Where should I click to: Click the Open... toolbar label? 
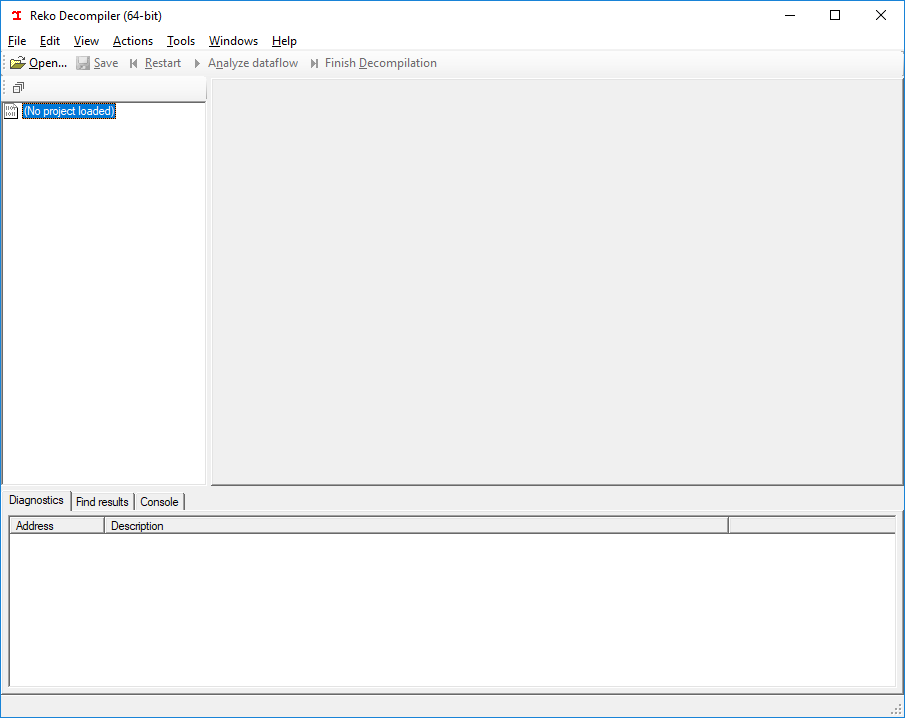click(x=48, y=63)
